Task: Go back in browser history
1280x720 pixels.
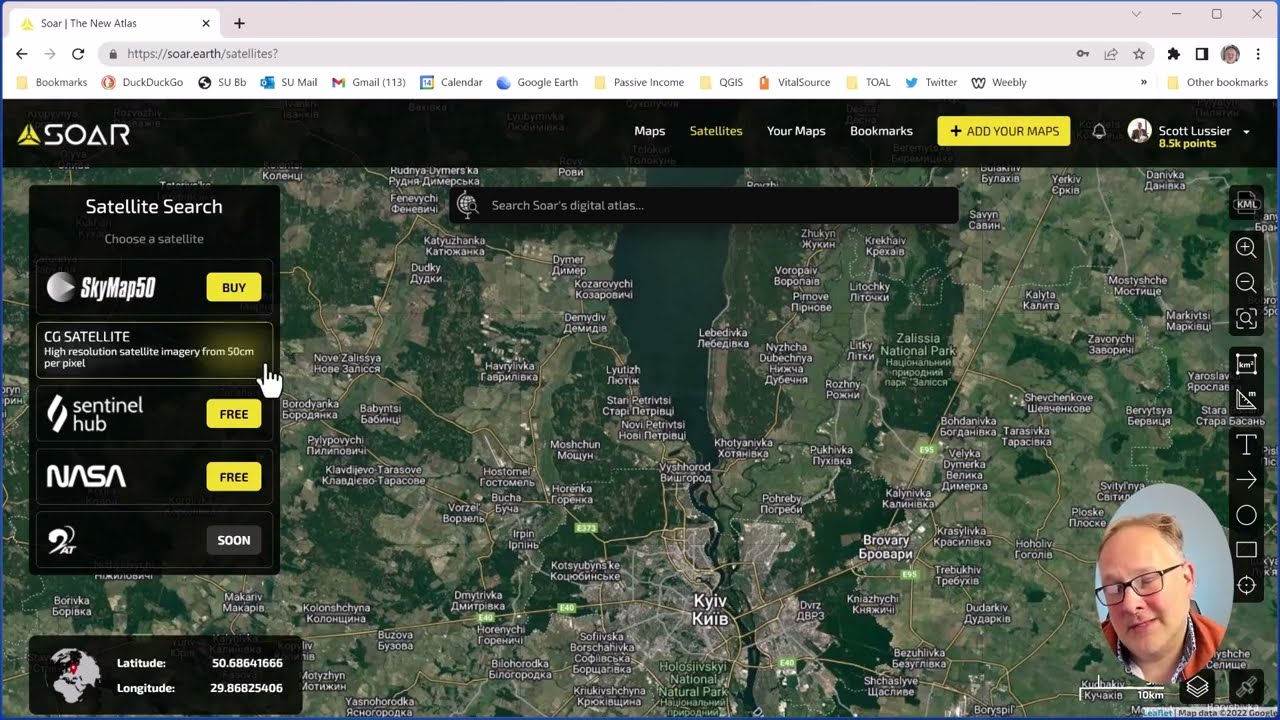Action: coord(21,54)
